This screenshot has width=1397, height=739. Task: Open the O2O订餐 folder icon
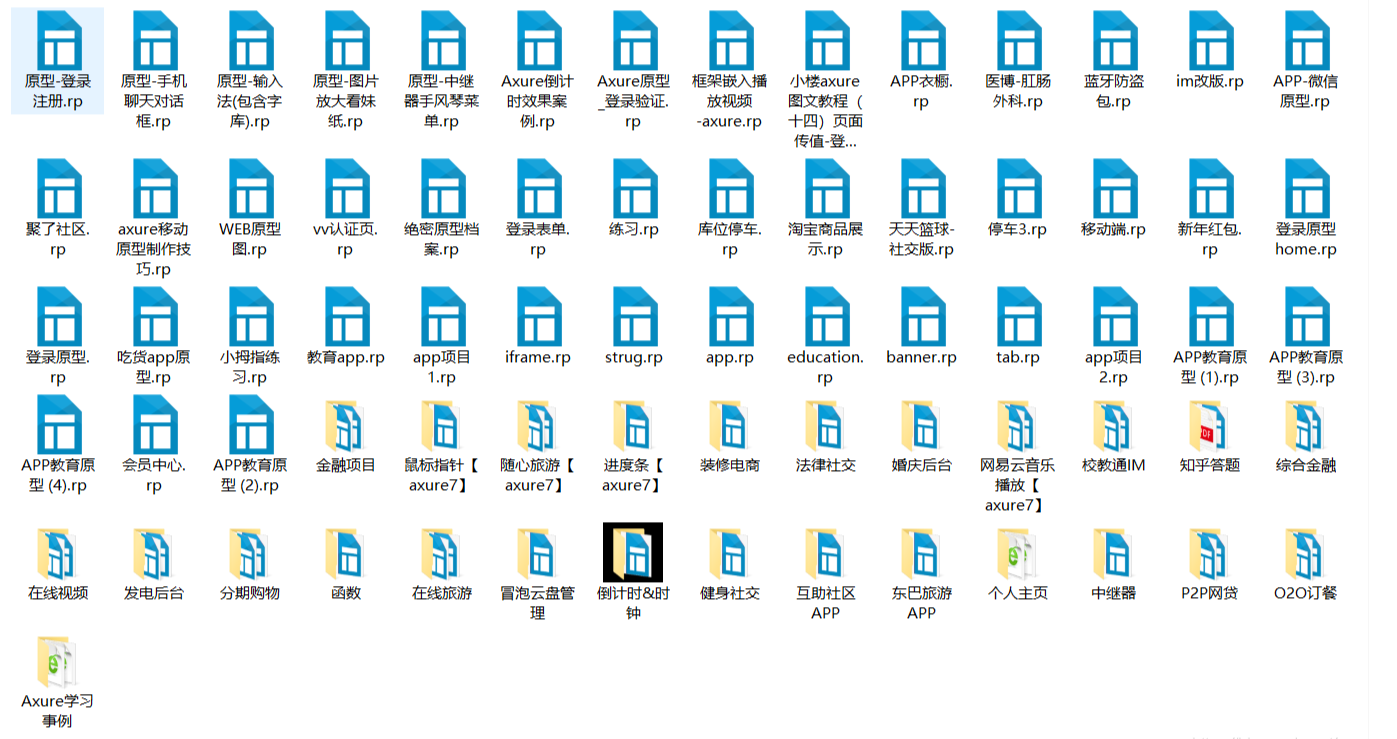click(x=1306, y=554)
